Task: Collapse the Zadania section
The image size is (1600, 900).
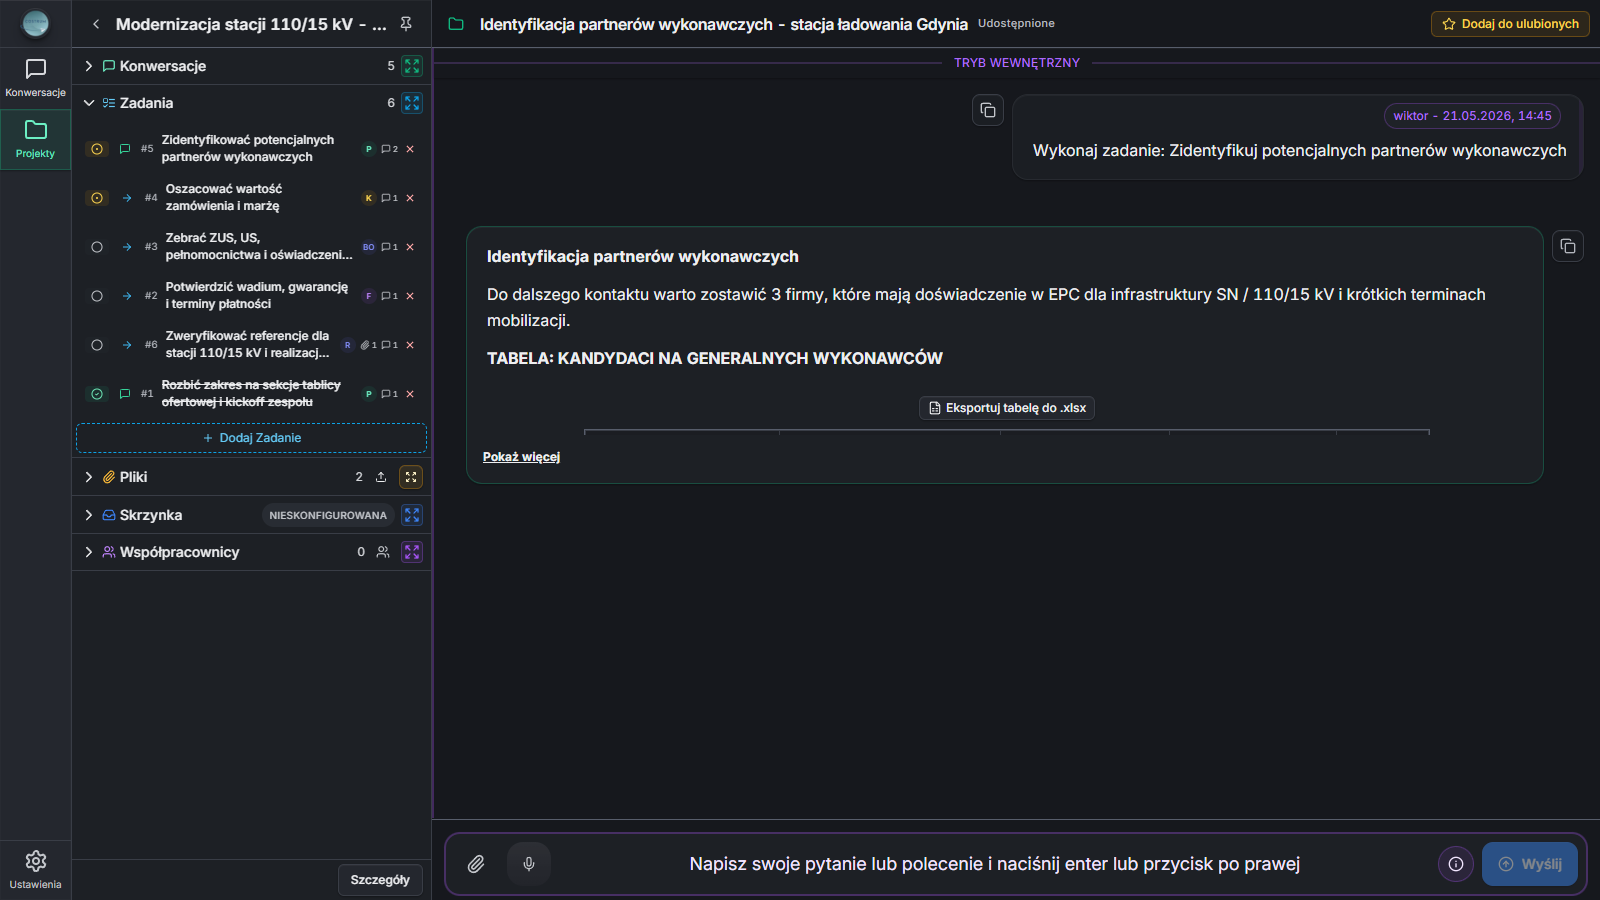Action: click(89, 103)
